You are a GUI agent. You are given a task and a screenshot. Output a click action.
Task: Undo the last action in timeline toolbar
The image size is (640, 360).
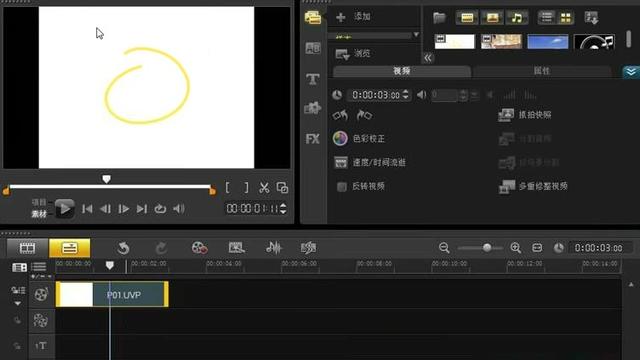pos(123,248)
